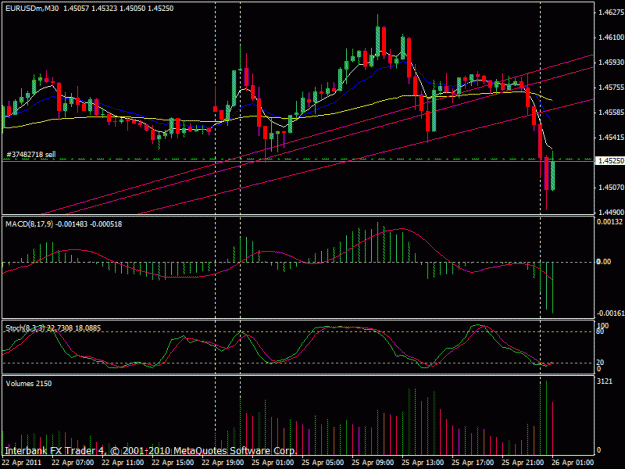This screenshot has height=469, width=625.
Task: Click price axis value 1.46275
Action: click(610, 13)
